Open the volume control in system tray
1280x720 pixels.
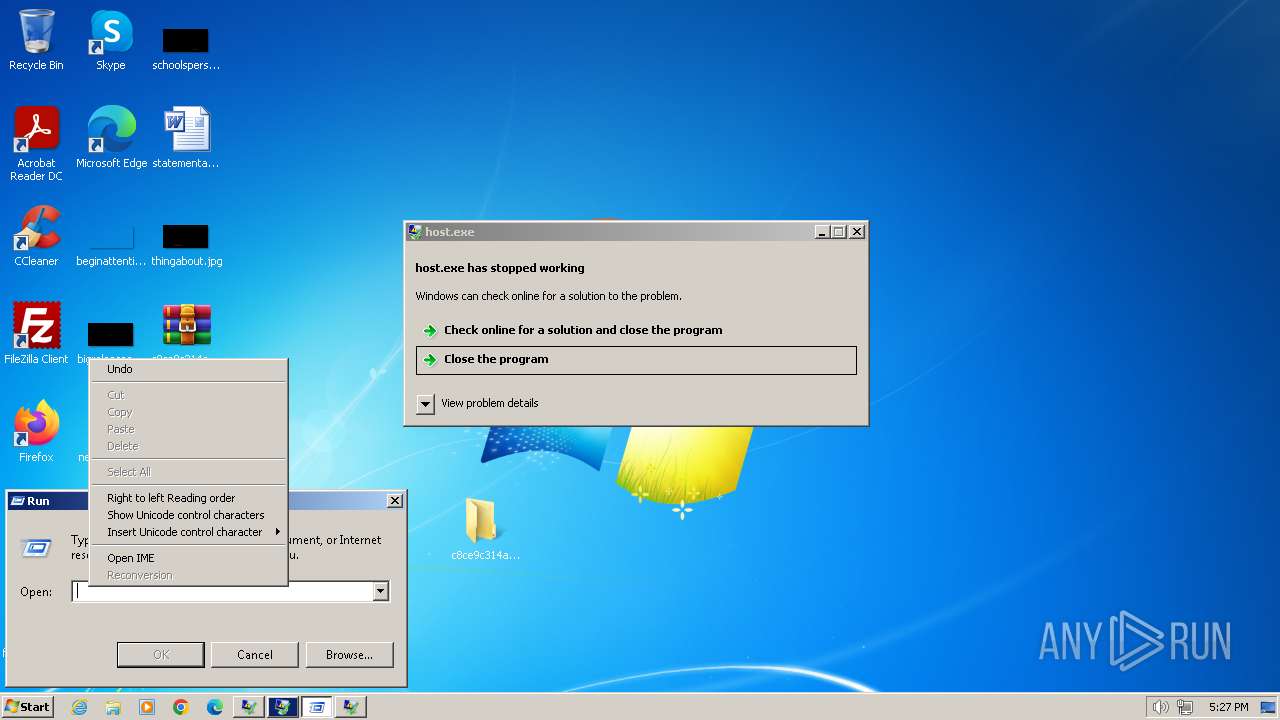(x=1160, y=707)
